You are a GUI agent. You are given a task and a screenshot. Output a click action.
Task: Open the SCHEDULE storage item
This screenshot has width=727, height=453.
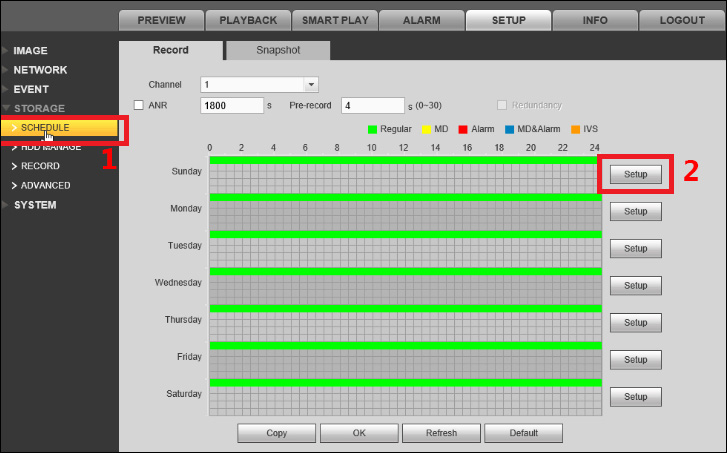tap(59, 128)
